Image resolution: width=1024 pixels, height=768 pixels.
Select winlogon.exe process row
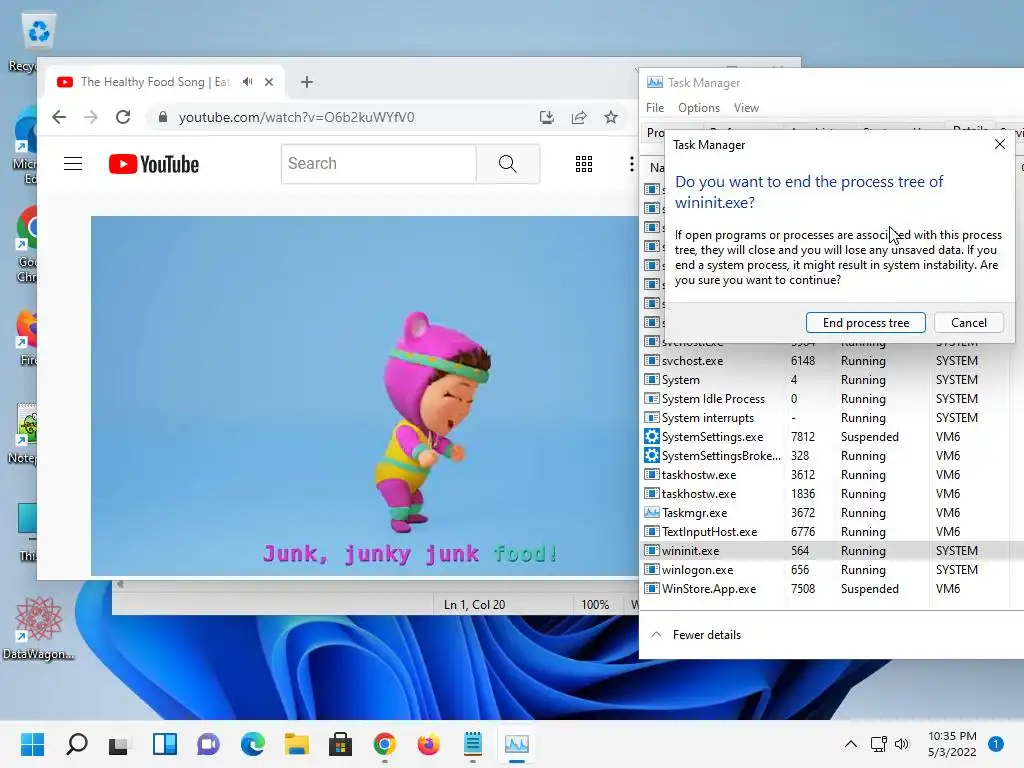click(x=831, y=569)
